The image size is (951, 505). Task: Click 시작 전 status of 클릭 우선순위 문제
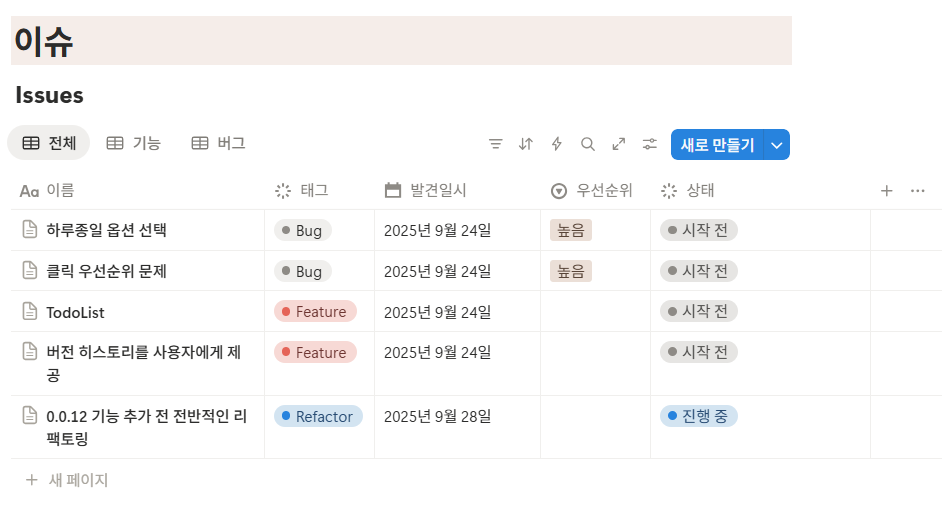(x=699, y=271)
